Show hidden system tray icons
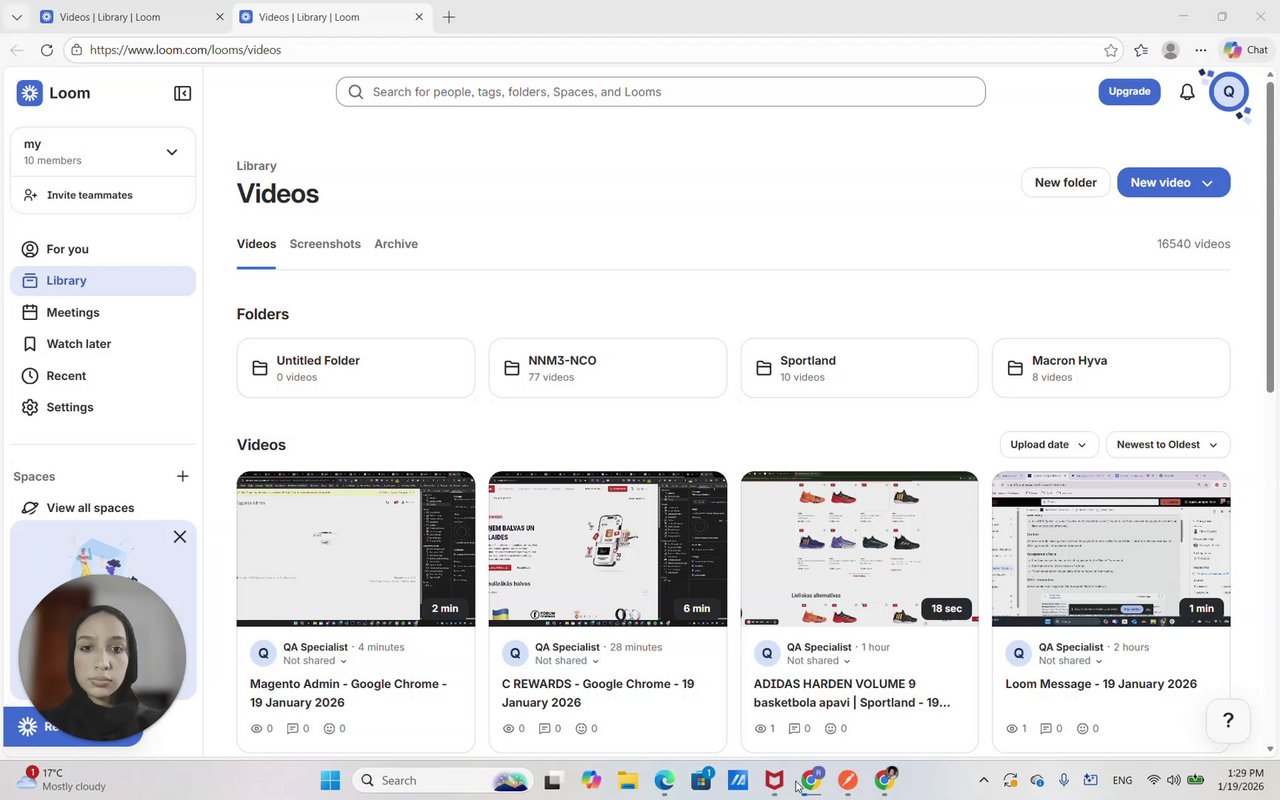 tap(983, 780)
